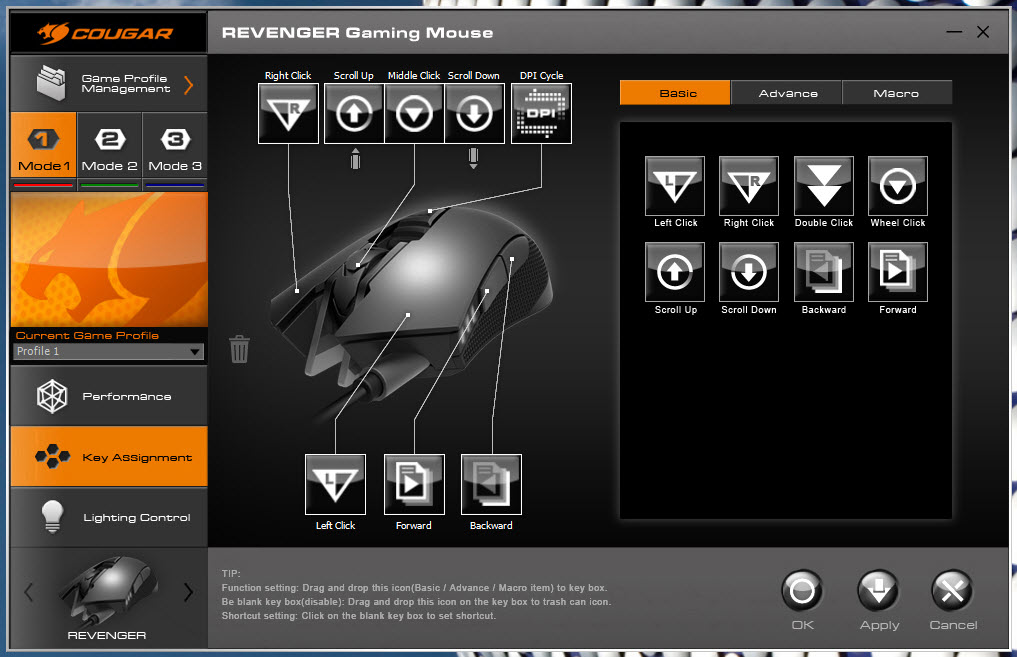The image size is (1017, 657).
Task: Expand the Current Game Profile dropdown
Action: (108, 352)
